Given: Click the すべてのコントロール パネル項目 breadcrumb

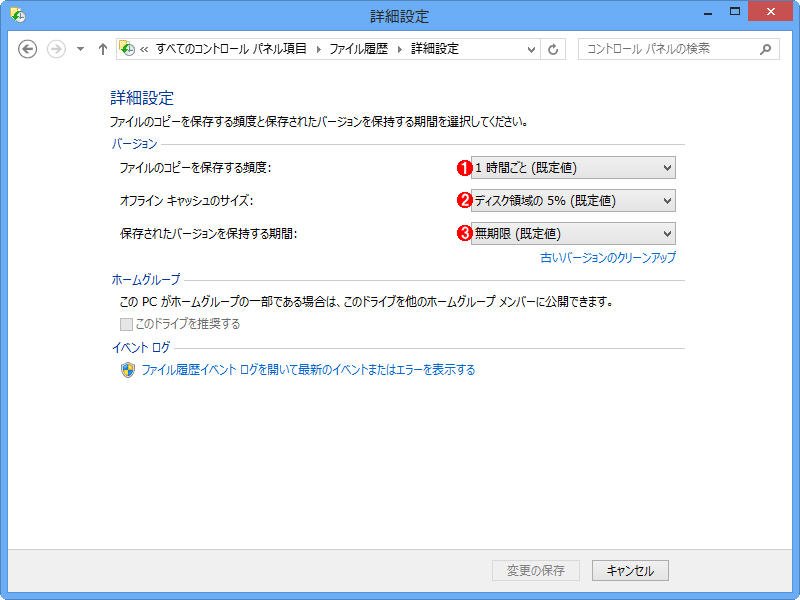Looking at the screenshot, I should pos(231,49).
